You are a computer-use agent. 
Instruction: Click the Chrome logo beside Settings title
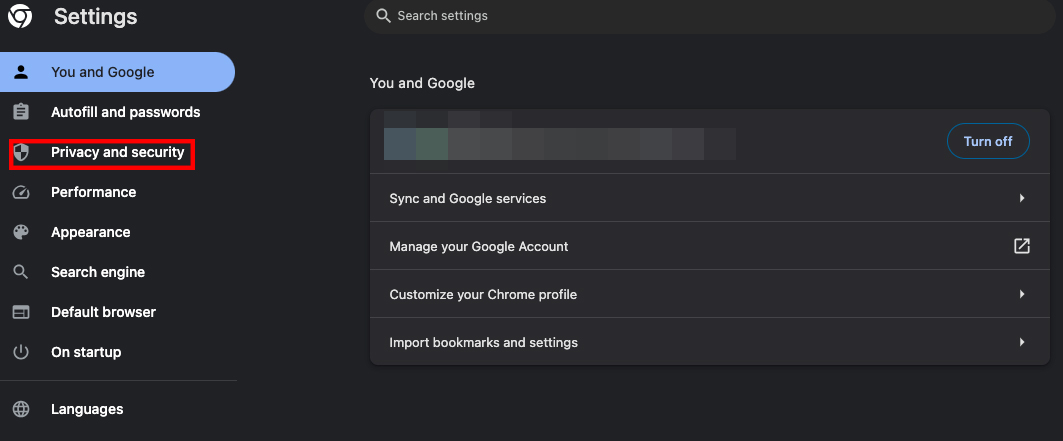click(x=20, y=16)
